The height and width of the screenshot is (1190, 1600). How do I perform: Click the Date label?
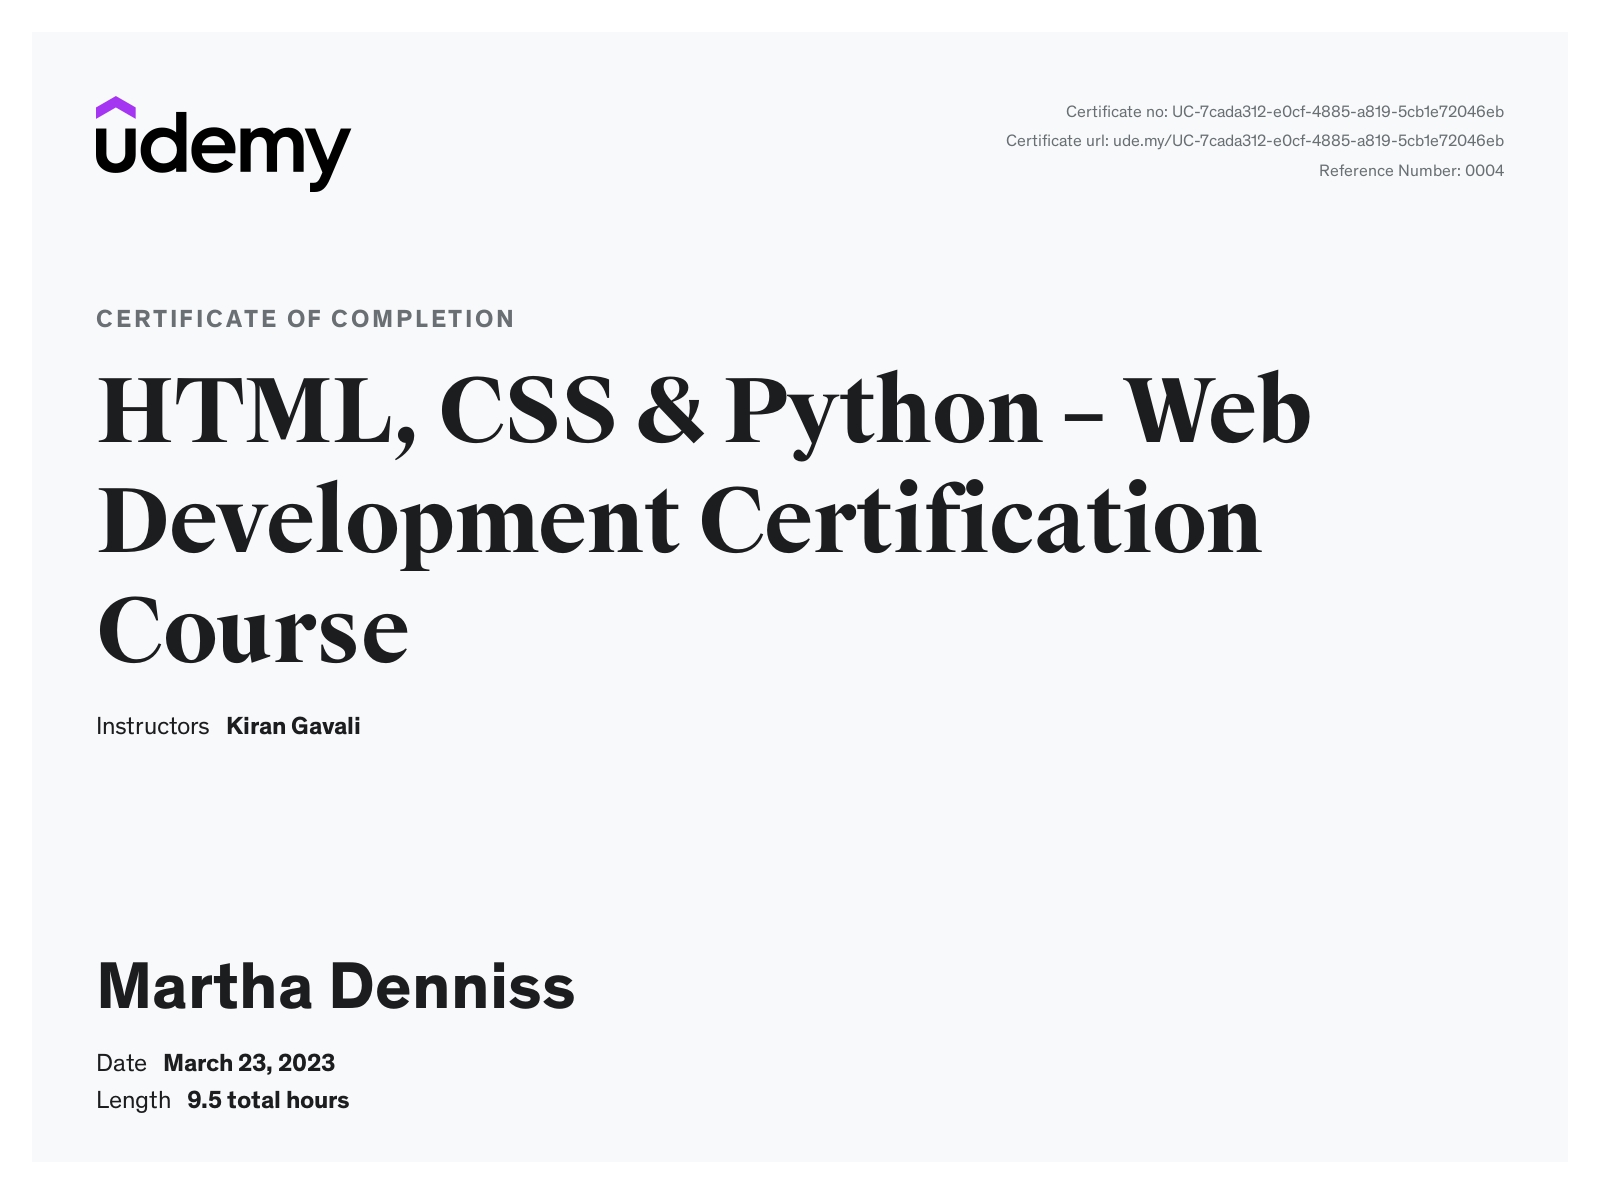click(x=121, y=1063)
